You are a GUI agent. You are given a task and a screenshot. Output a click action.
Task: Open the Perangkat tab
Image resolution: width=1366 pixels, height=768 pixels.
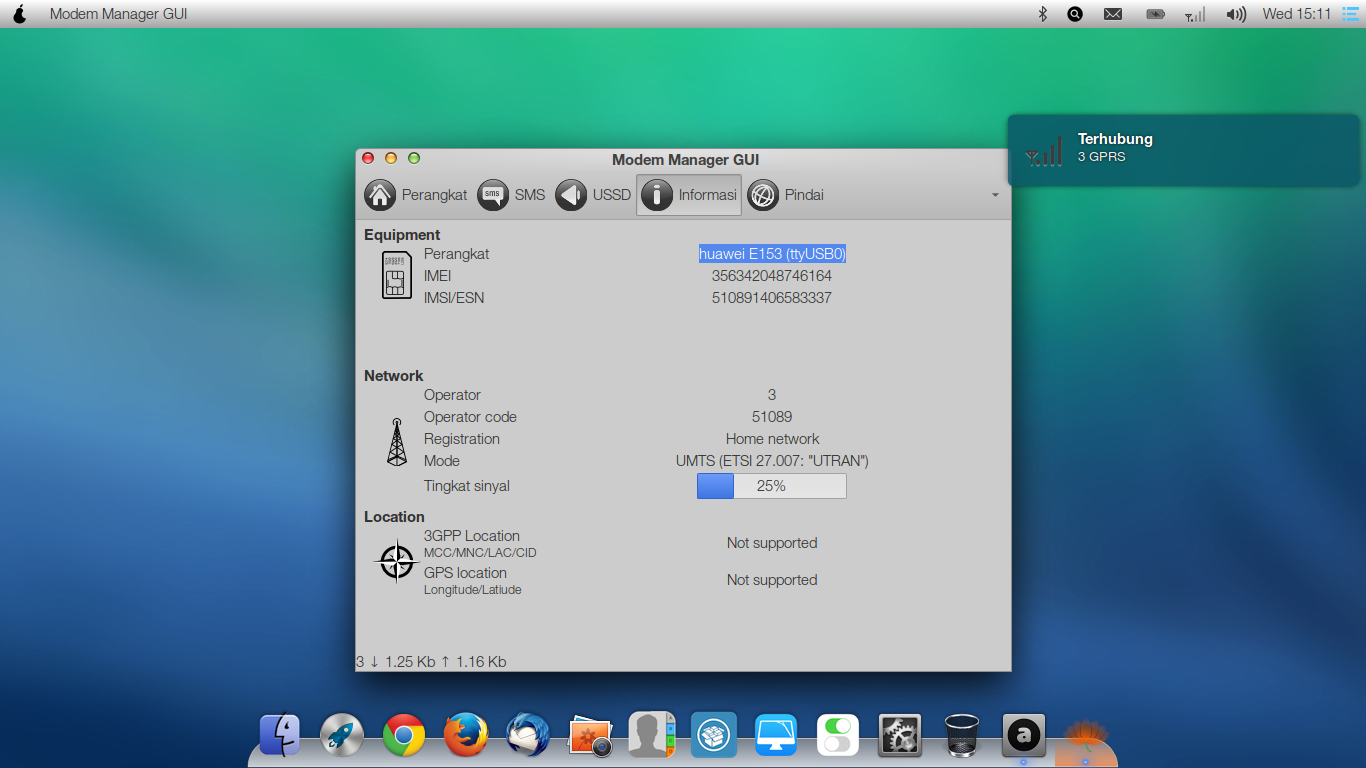coord(416,195)
